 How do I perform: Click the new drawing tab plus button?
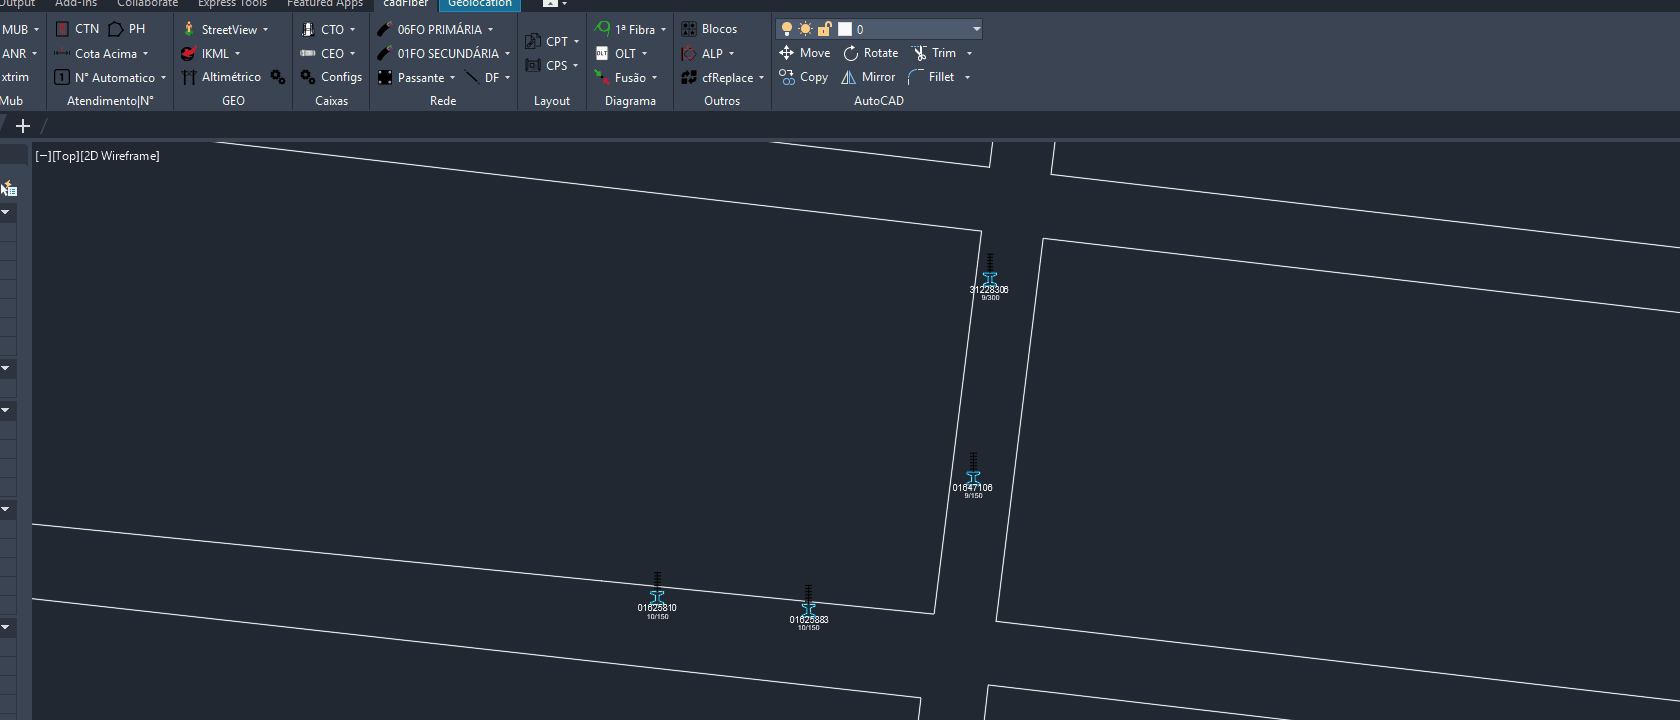coord(23,126)
